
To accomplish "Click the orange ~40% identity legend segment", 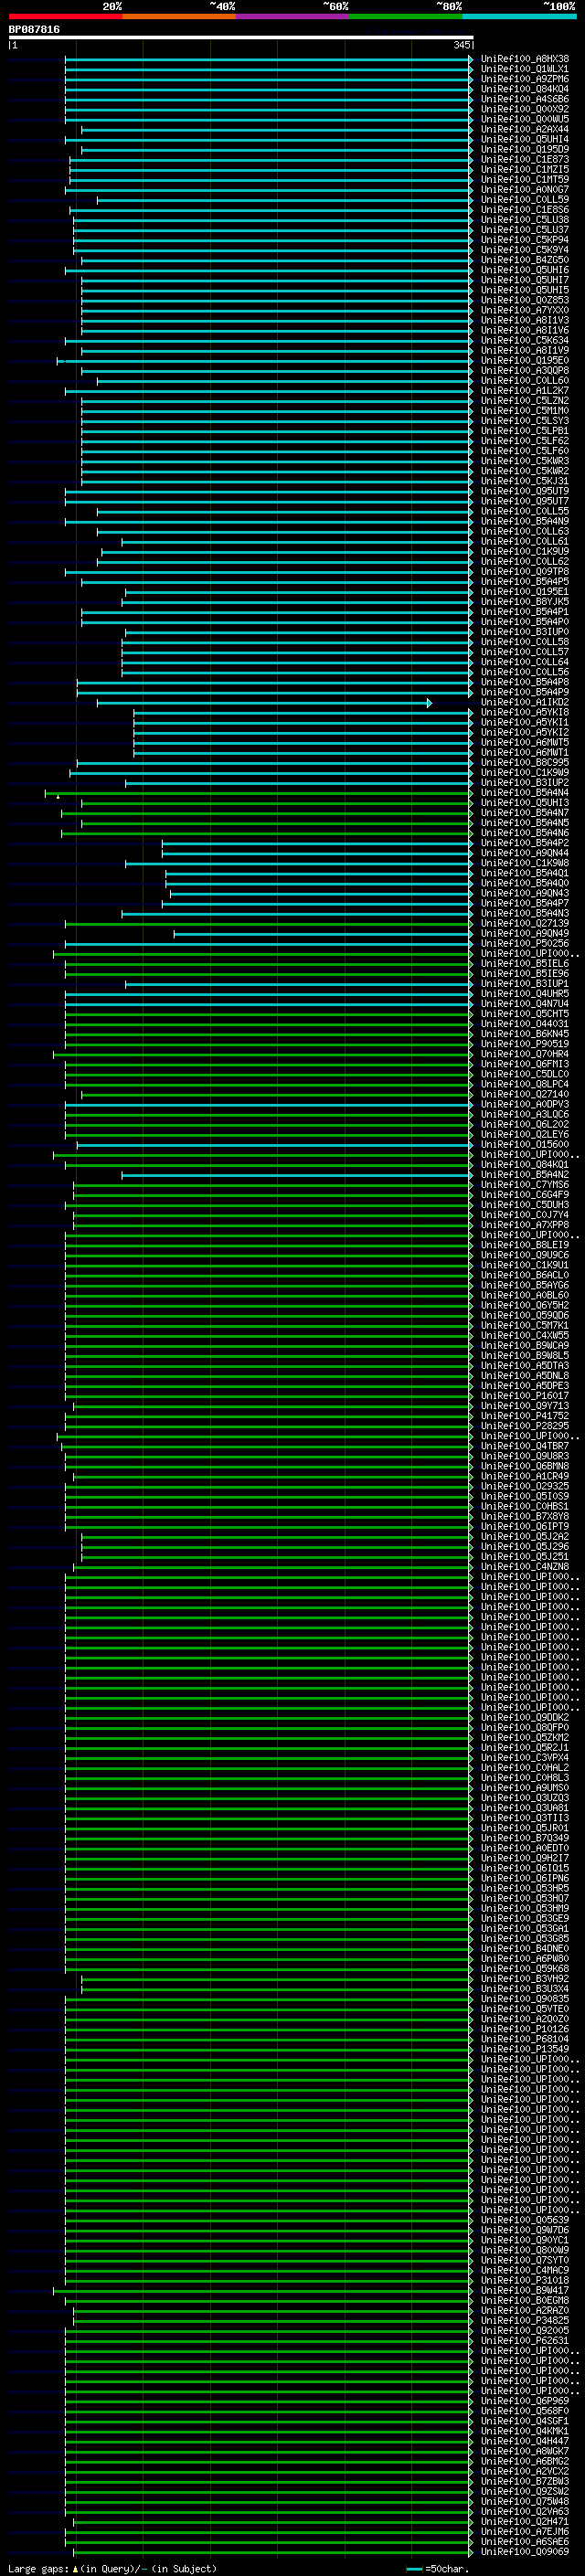I will click(179, 16).
